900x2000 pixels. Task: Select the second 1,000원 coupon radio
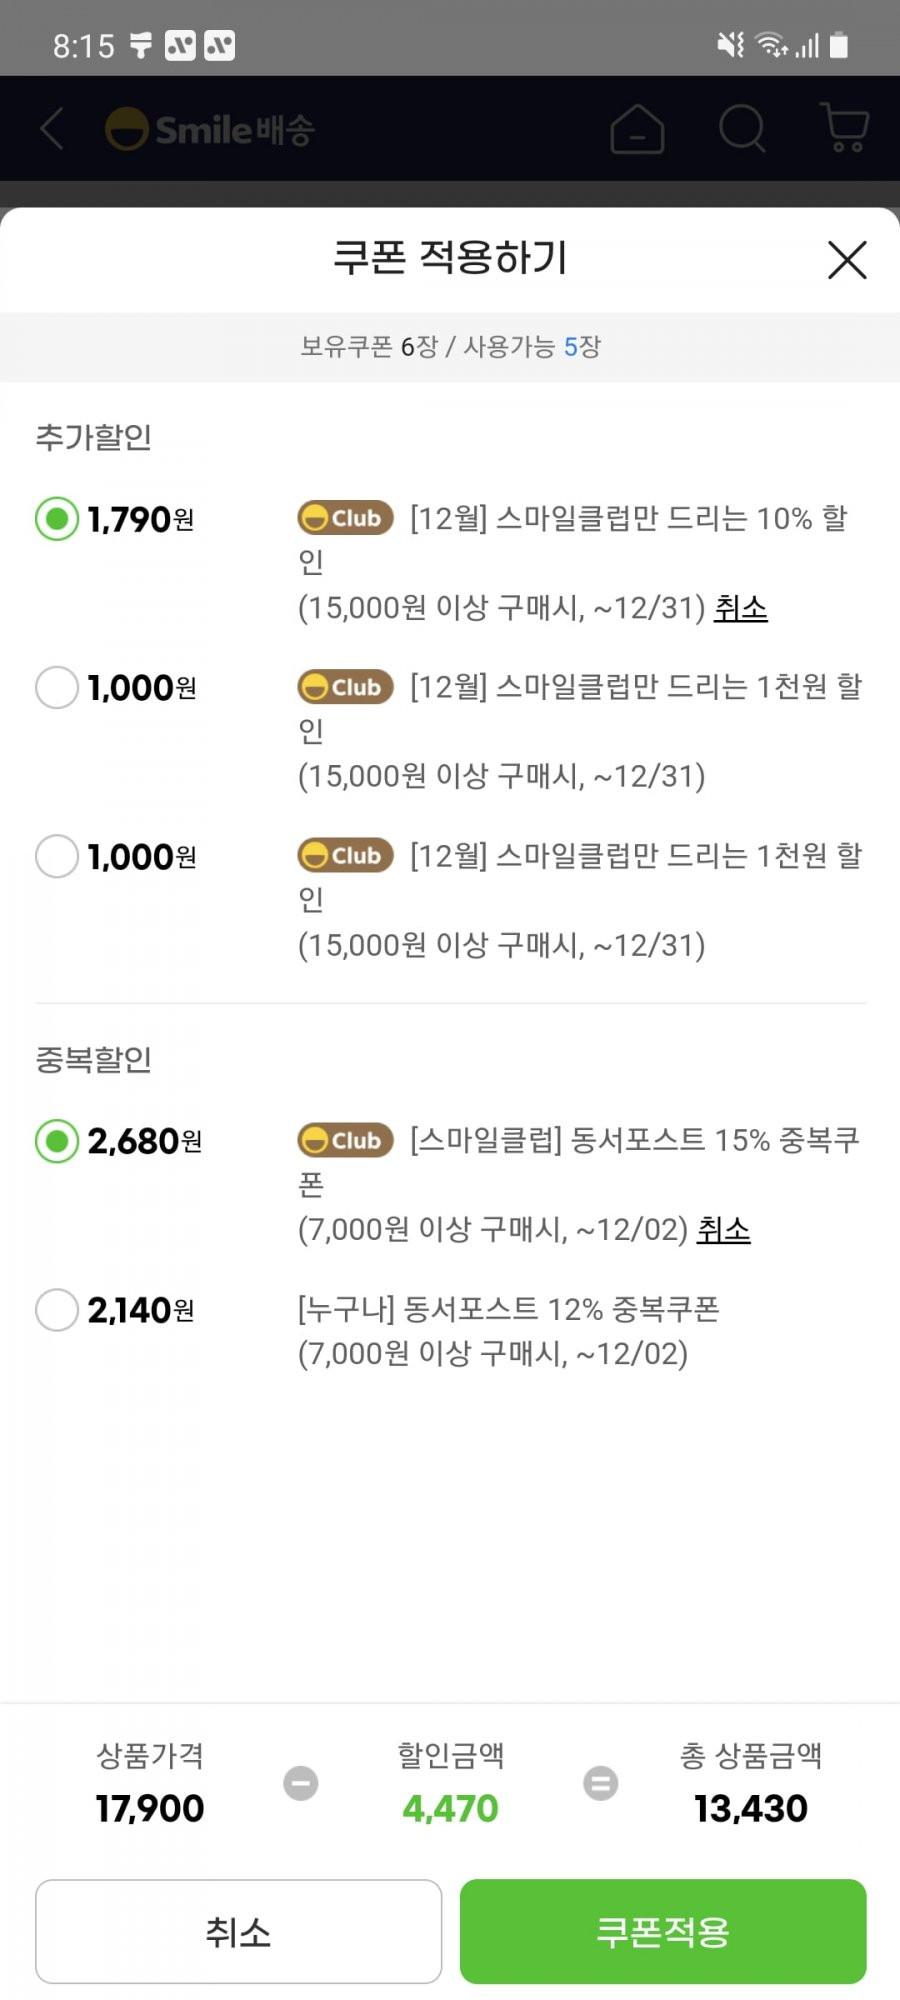tap(57, 856)
